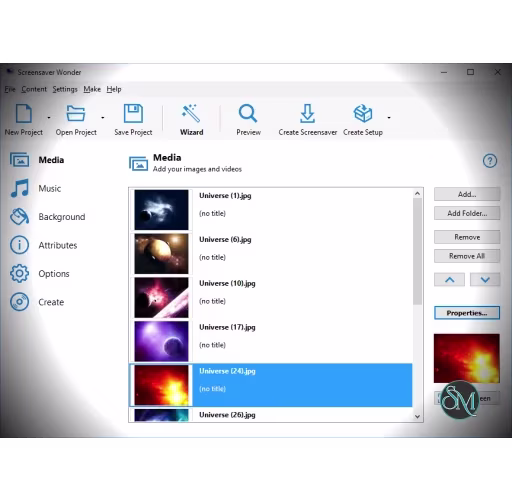The width and height of the screenshot is (512, 500).
Task: Click the Properties... button
Action: click(467, 313)
